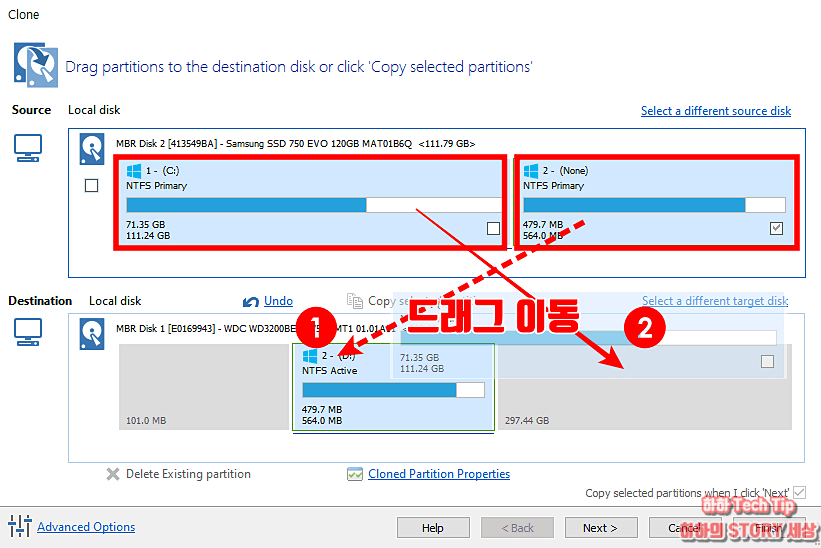821x548 pixels.
Task: Click the Source computer monitor icon
Action: point(28,148)
